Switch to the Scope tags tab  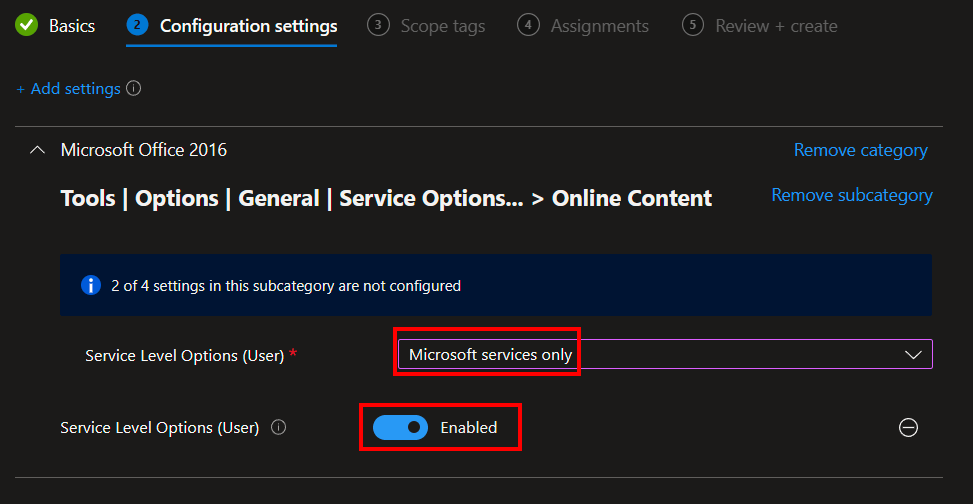click(442, 25)
